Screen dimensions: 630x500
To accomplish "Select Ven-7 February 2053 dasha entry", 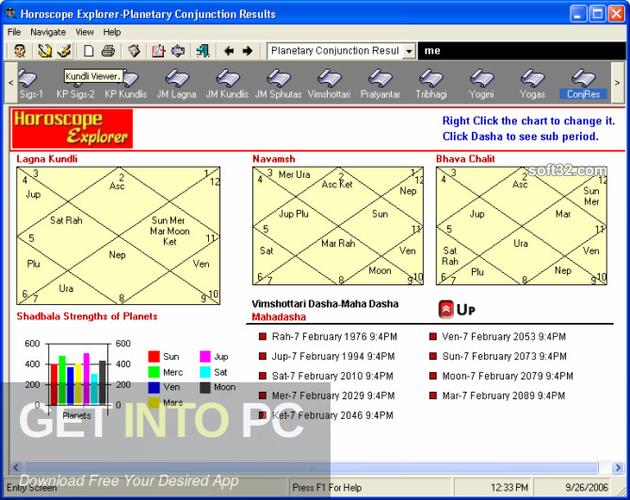I will pos(501,336).
